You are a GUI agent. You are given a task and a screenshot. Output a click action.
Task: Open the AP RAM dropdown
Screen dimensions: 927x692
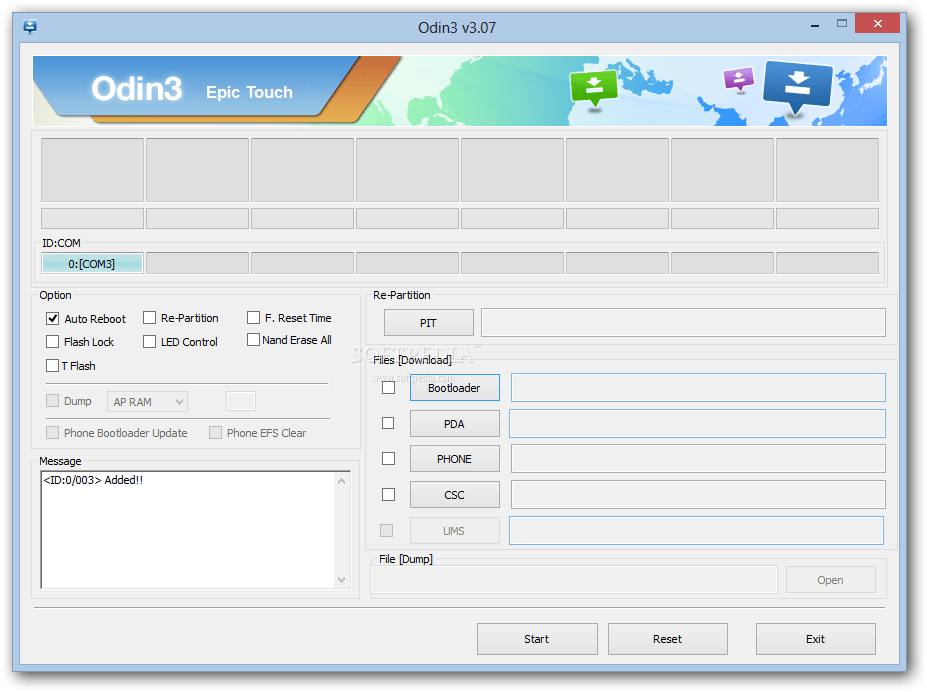[x=147, y=402]
